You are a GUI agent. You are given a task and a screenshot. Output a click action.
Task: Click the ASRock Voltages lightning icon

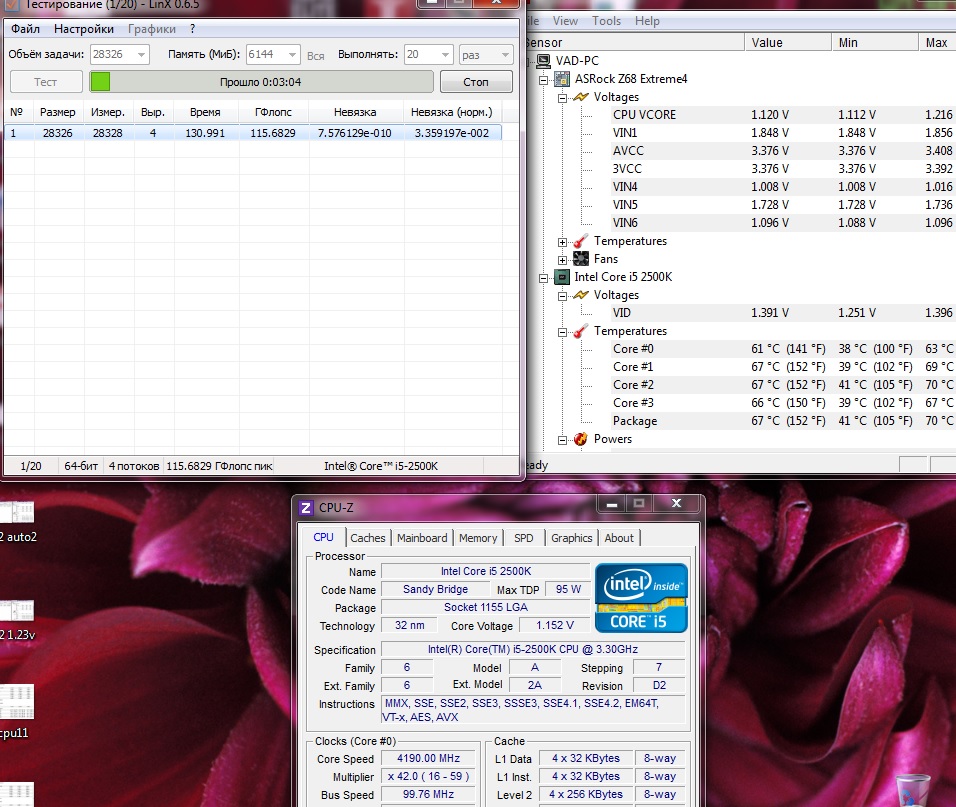click(x=581, y=97)
